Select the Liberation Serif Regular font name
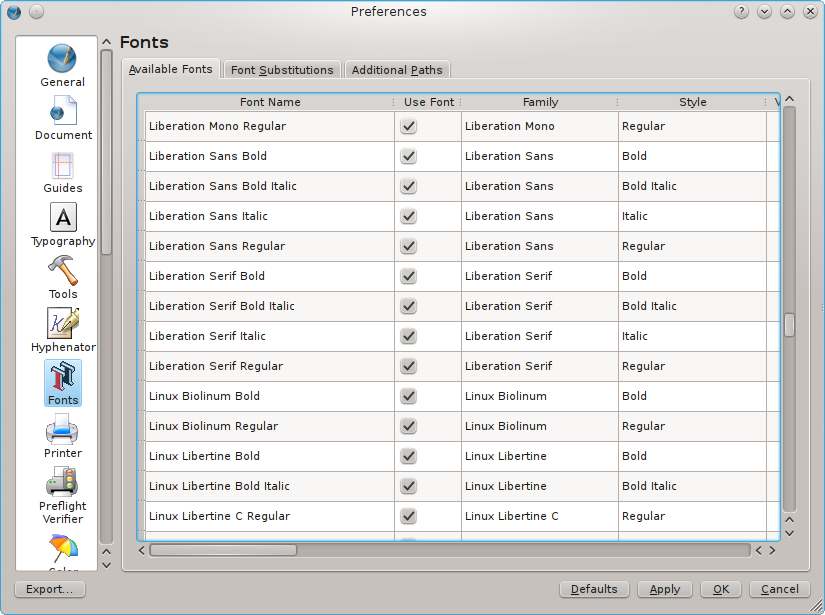Image resolution: width=825 pixels, height=615 pixels. (216, 366)
